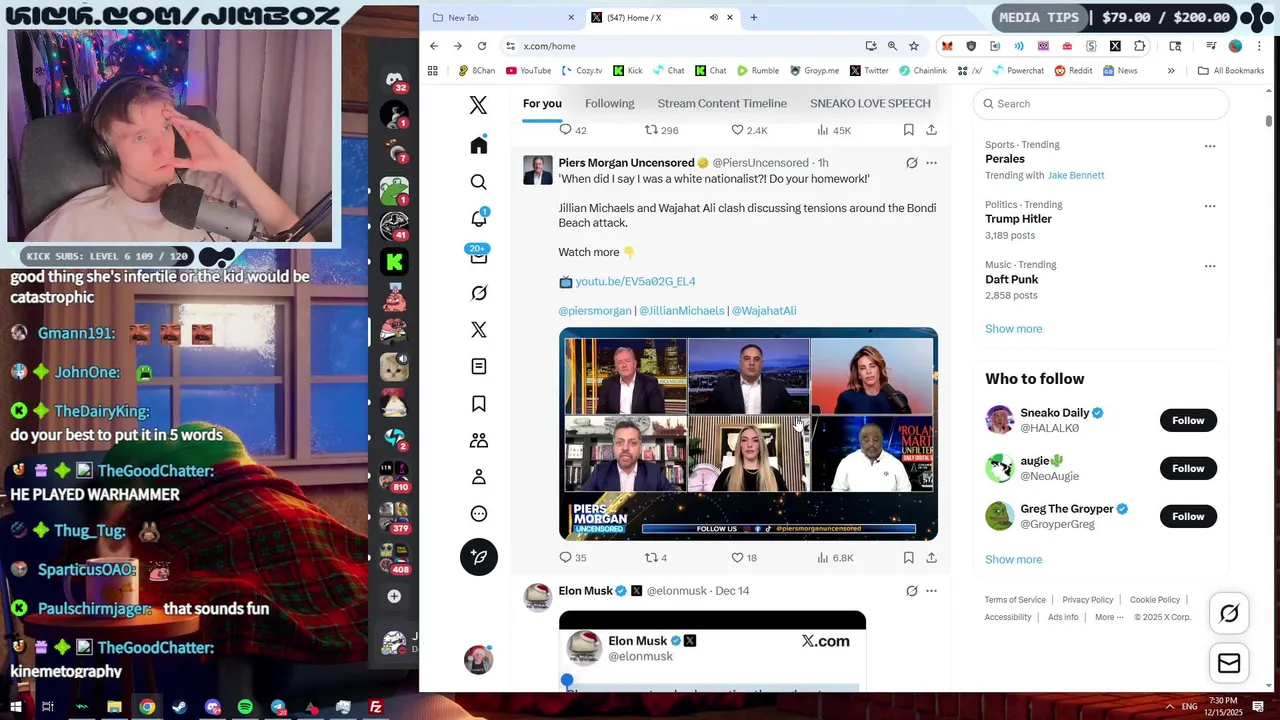The height and width of the screenshot is (720, 1280).
Task: Follow Sneako Daily
Action: tap(1188, 420)
